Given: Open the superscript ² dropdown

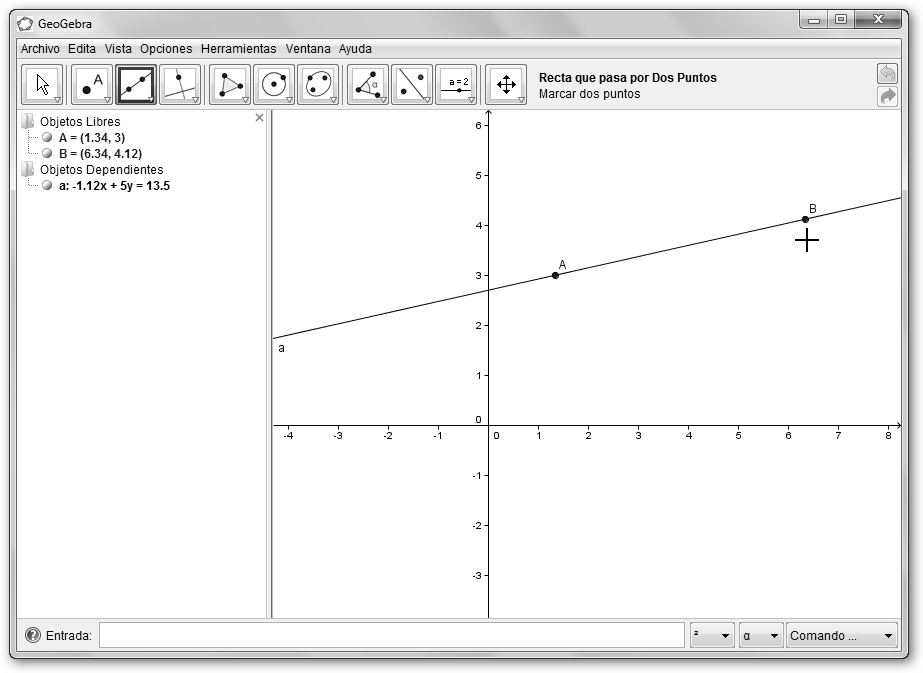Looking at the screenshot, I should pyautogui.click(x=712, y=636).
